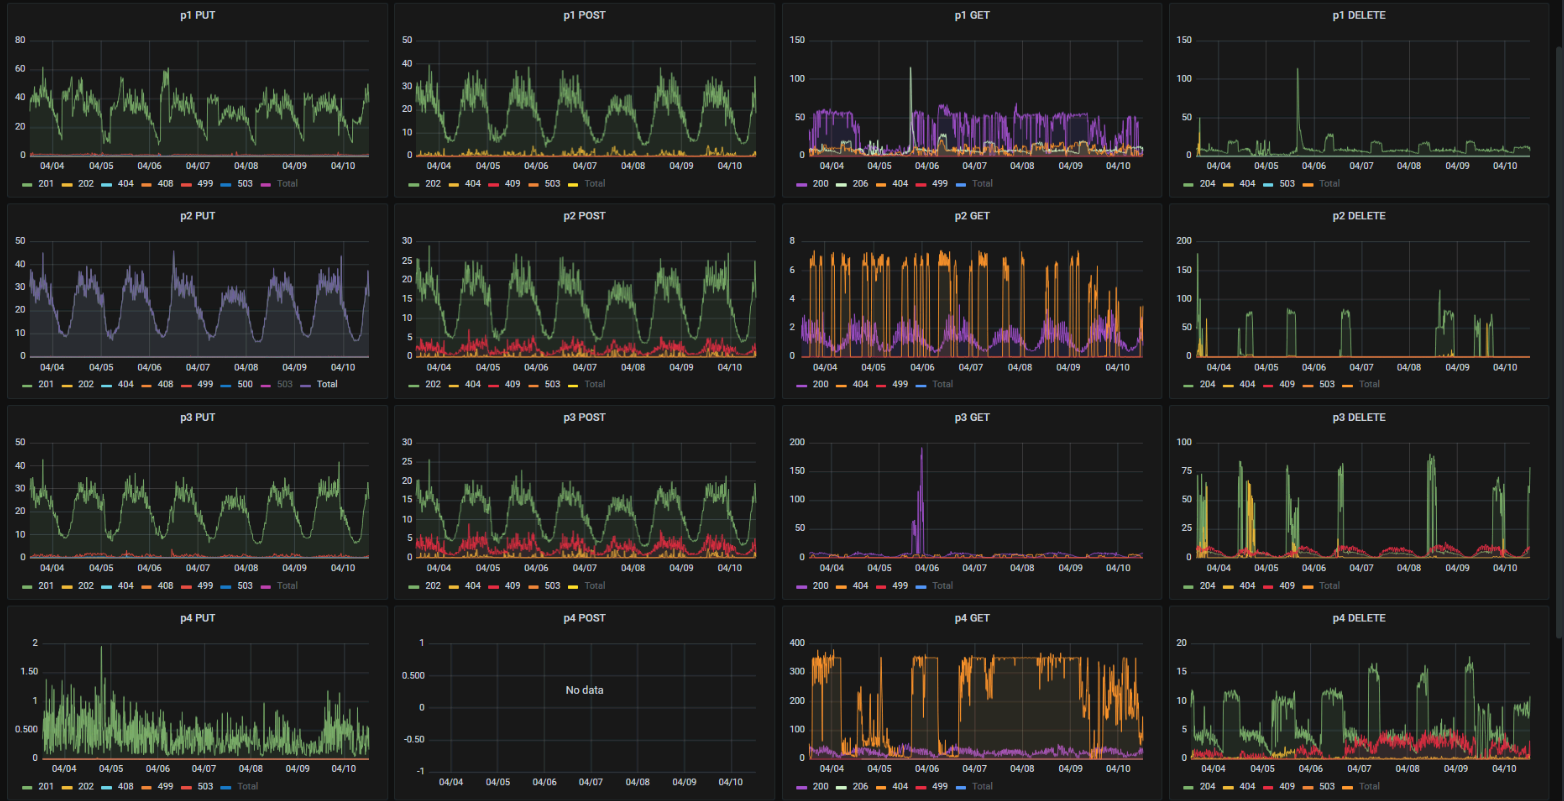
Task: Toggle the 503 series in p3 POST legend
Action: point(552,586)
